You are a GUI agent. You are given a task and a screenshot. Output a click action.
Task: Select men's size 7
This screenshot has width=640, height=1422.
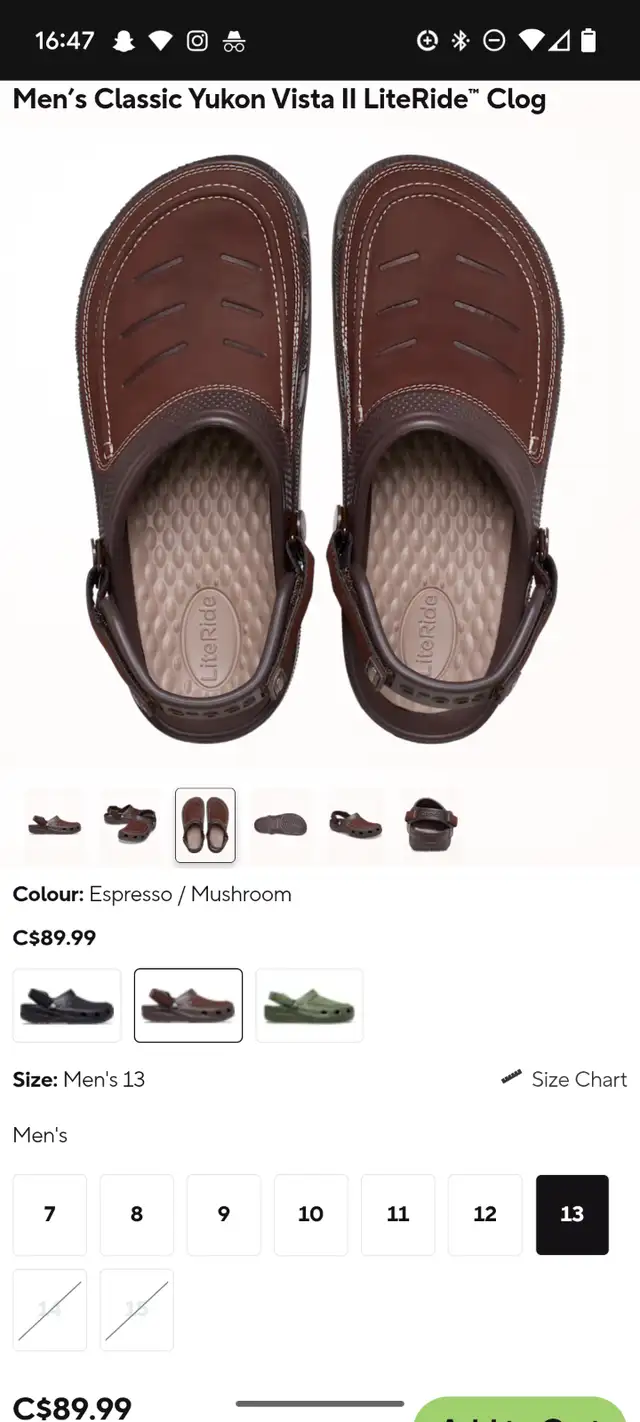50,1214
